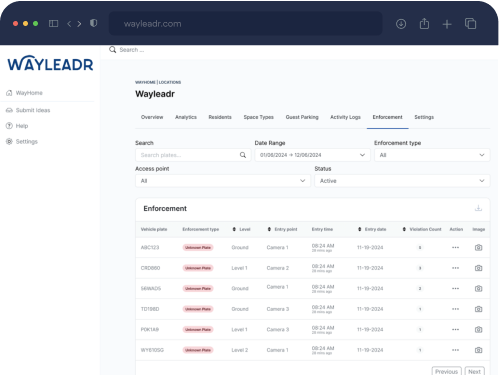View the camera image for plate ABC123
This screenshot has width=499, height=375.
pos(478,247)
